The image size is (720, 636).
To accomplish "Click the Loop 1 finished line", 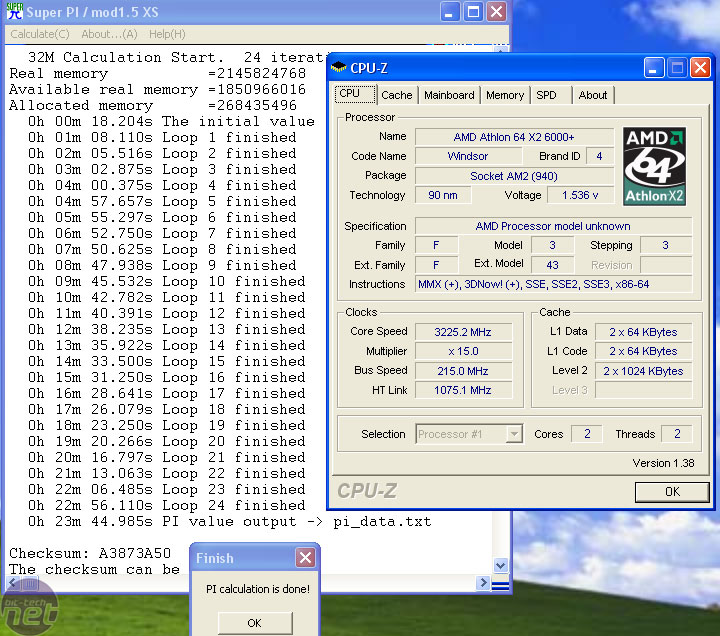I will pos(162,137).
